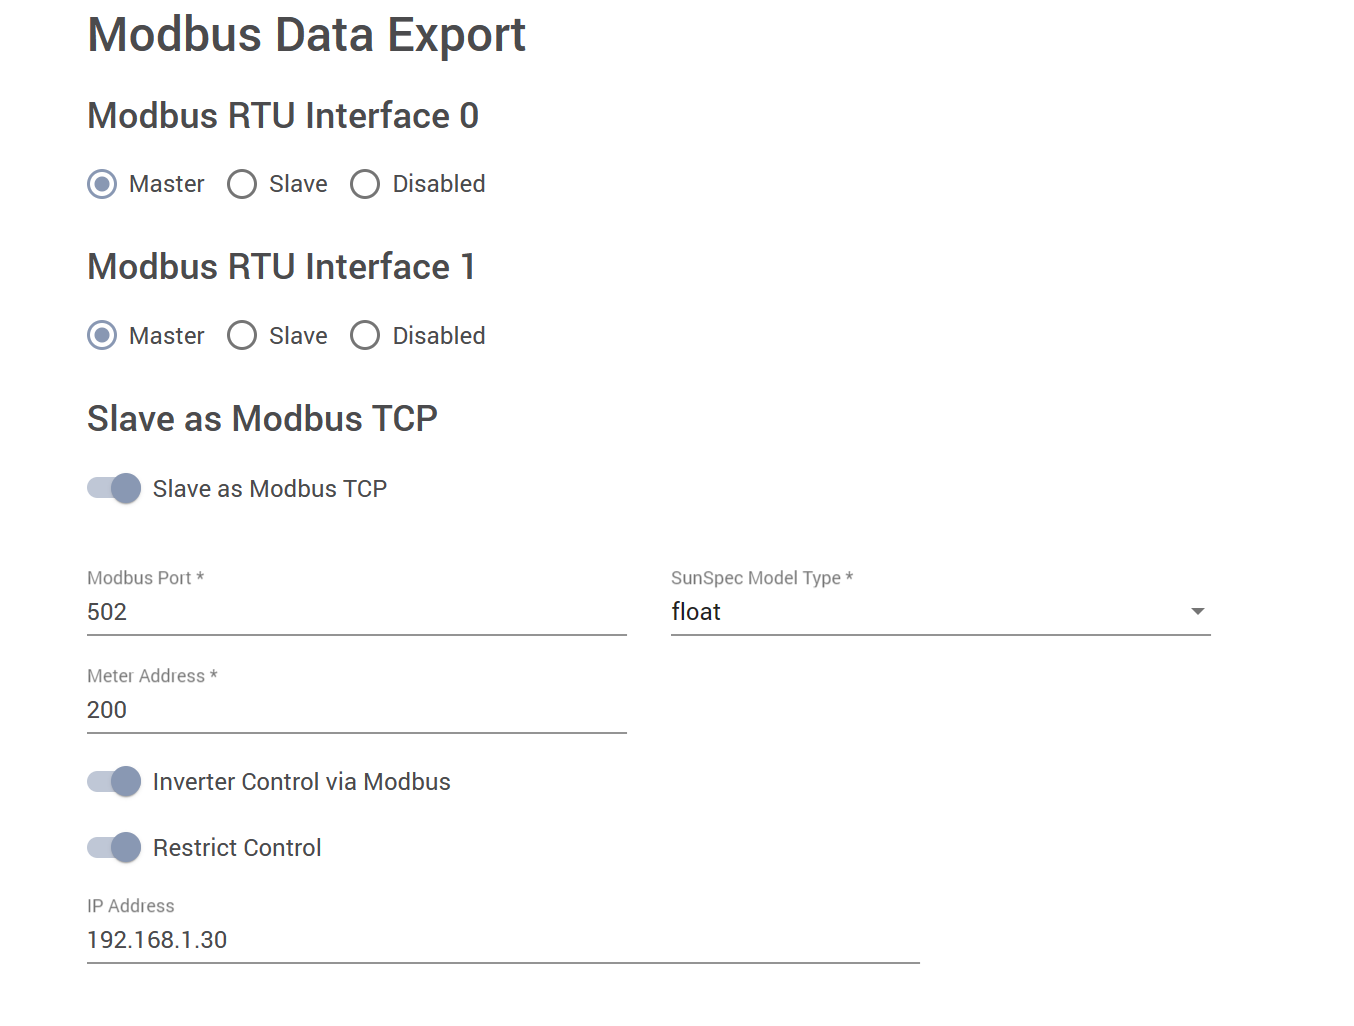Open the SunSpec Model Type dropdown arrow
The image size is (1354, 1026).
(1197, 612)
